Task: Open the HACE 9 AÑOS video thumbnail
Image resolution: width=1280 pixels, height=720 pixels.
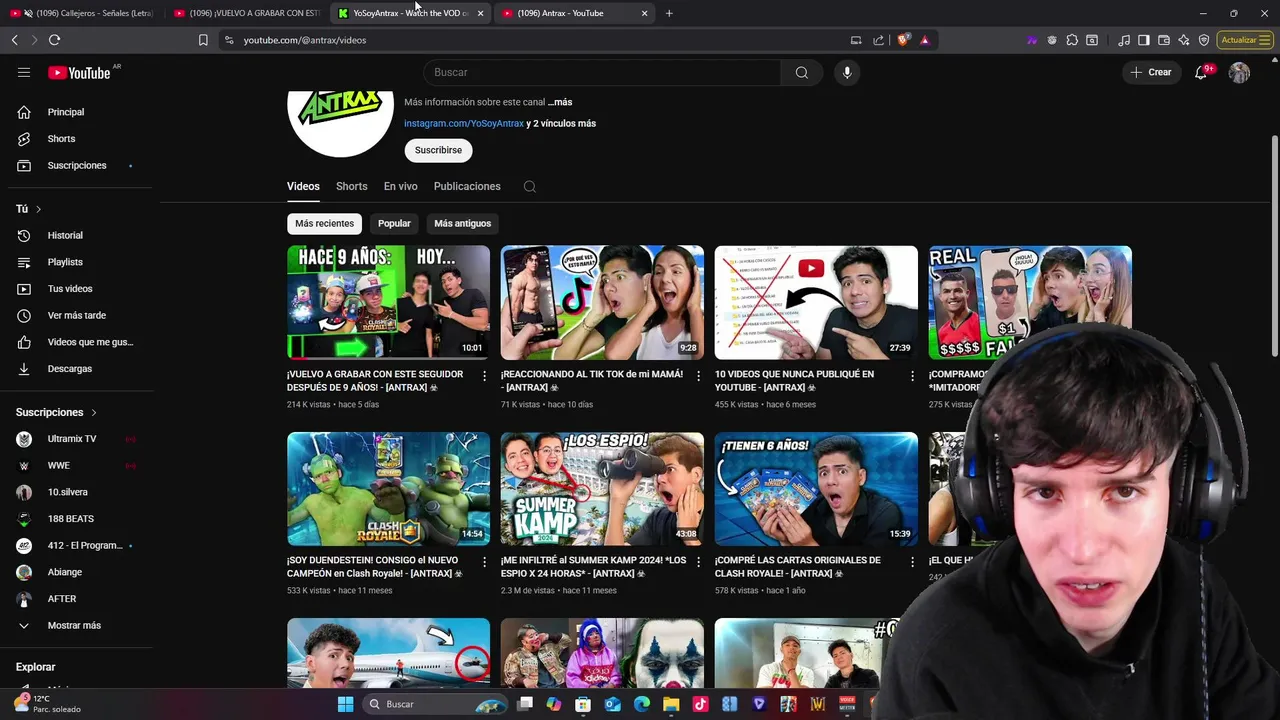Action: click(x=388, y=302)
